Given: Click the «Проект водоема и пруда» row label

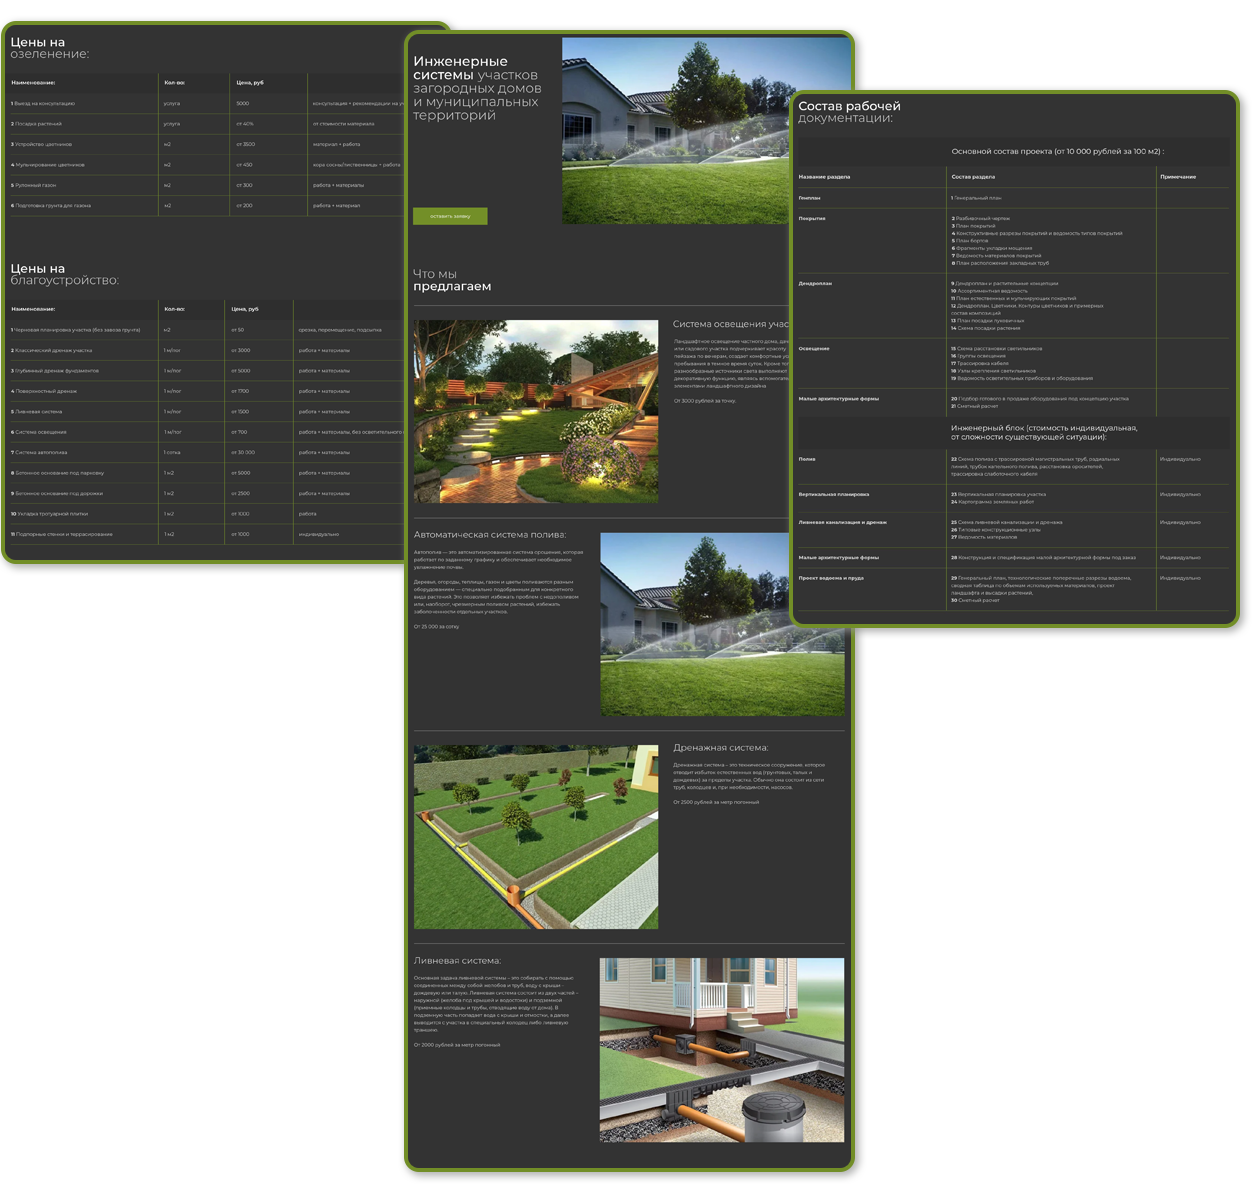Looking at the screenshot, I should pos(831,578).
